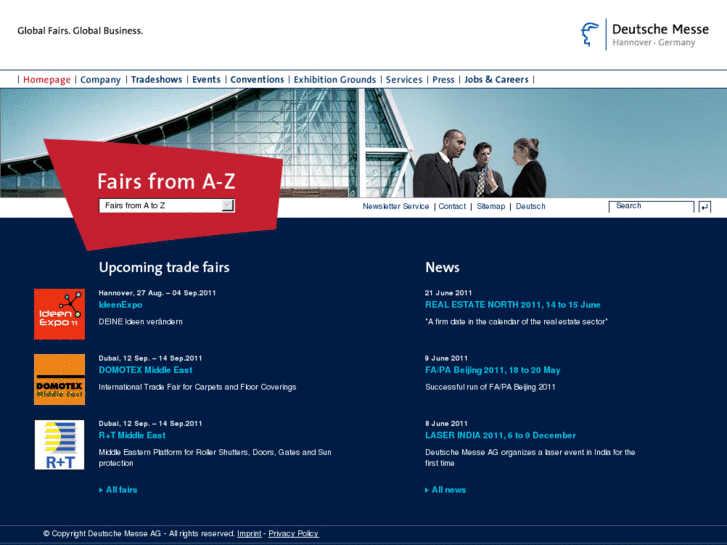The width and height of the screenshot is (727, 545).
Task: Open the DOMOTEX Middle East logo thumbnail
Action: (59, 379)
